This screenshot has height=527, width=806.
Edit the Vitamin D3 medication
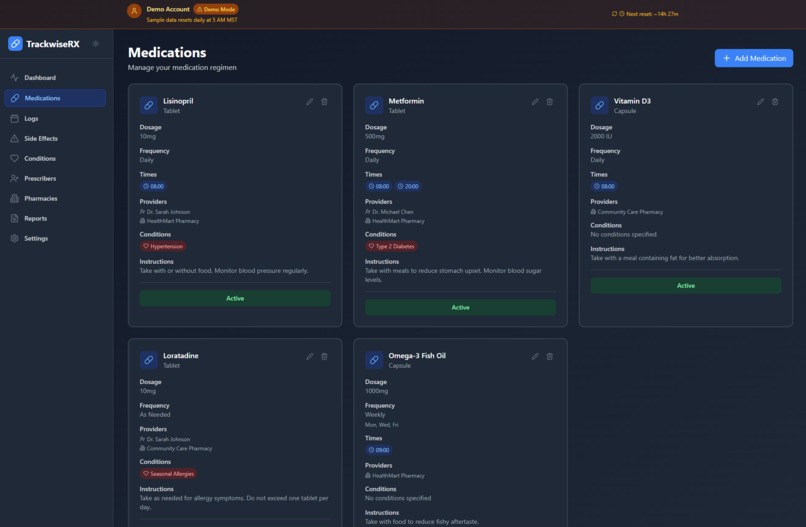[760, 102]
